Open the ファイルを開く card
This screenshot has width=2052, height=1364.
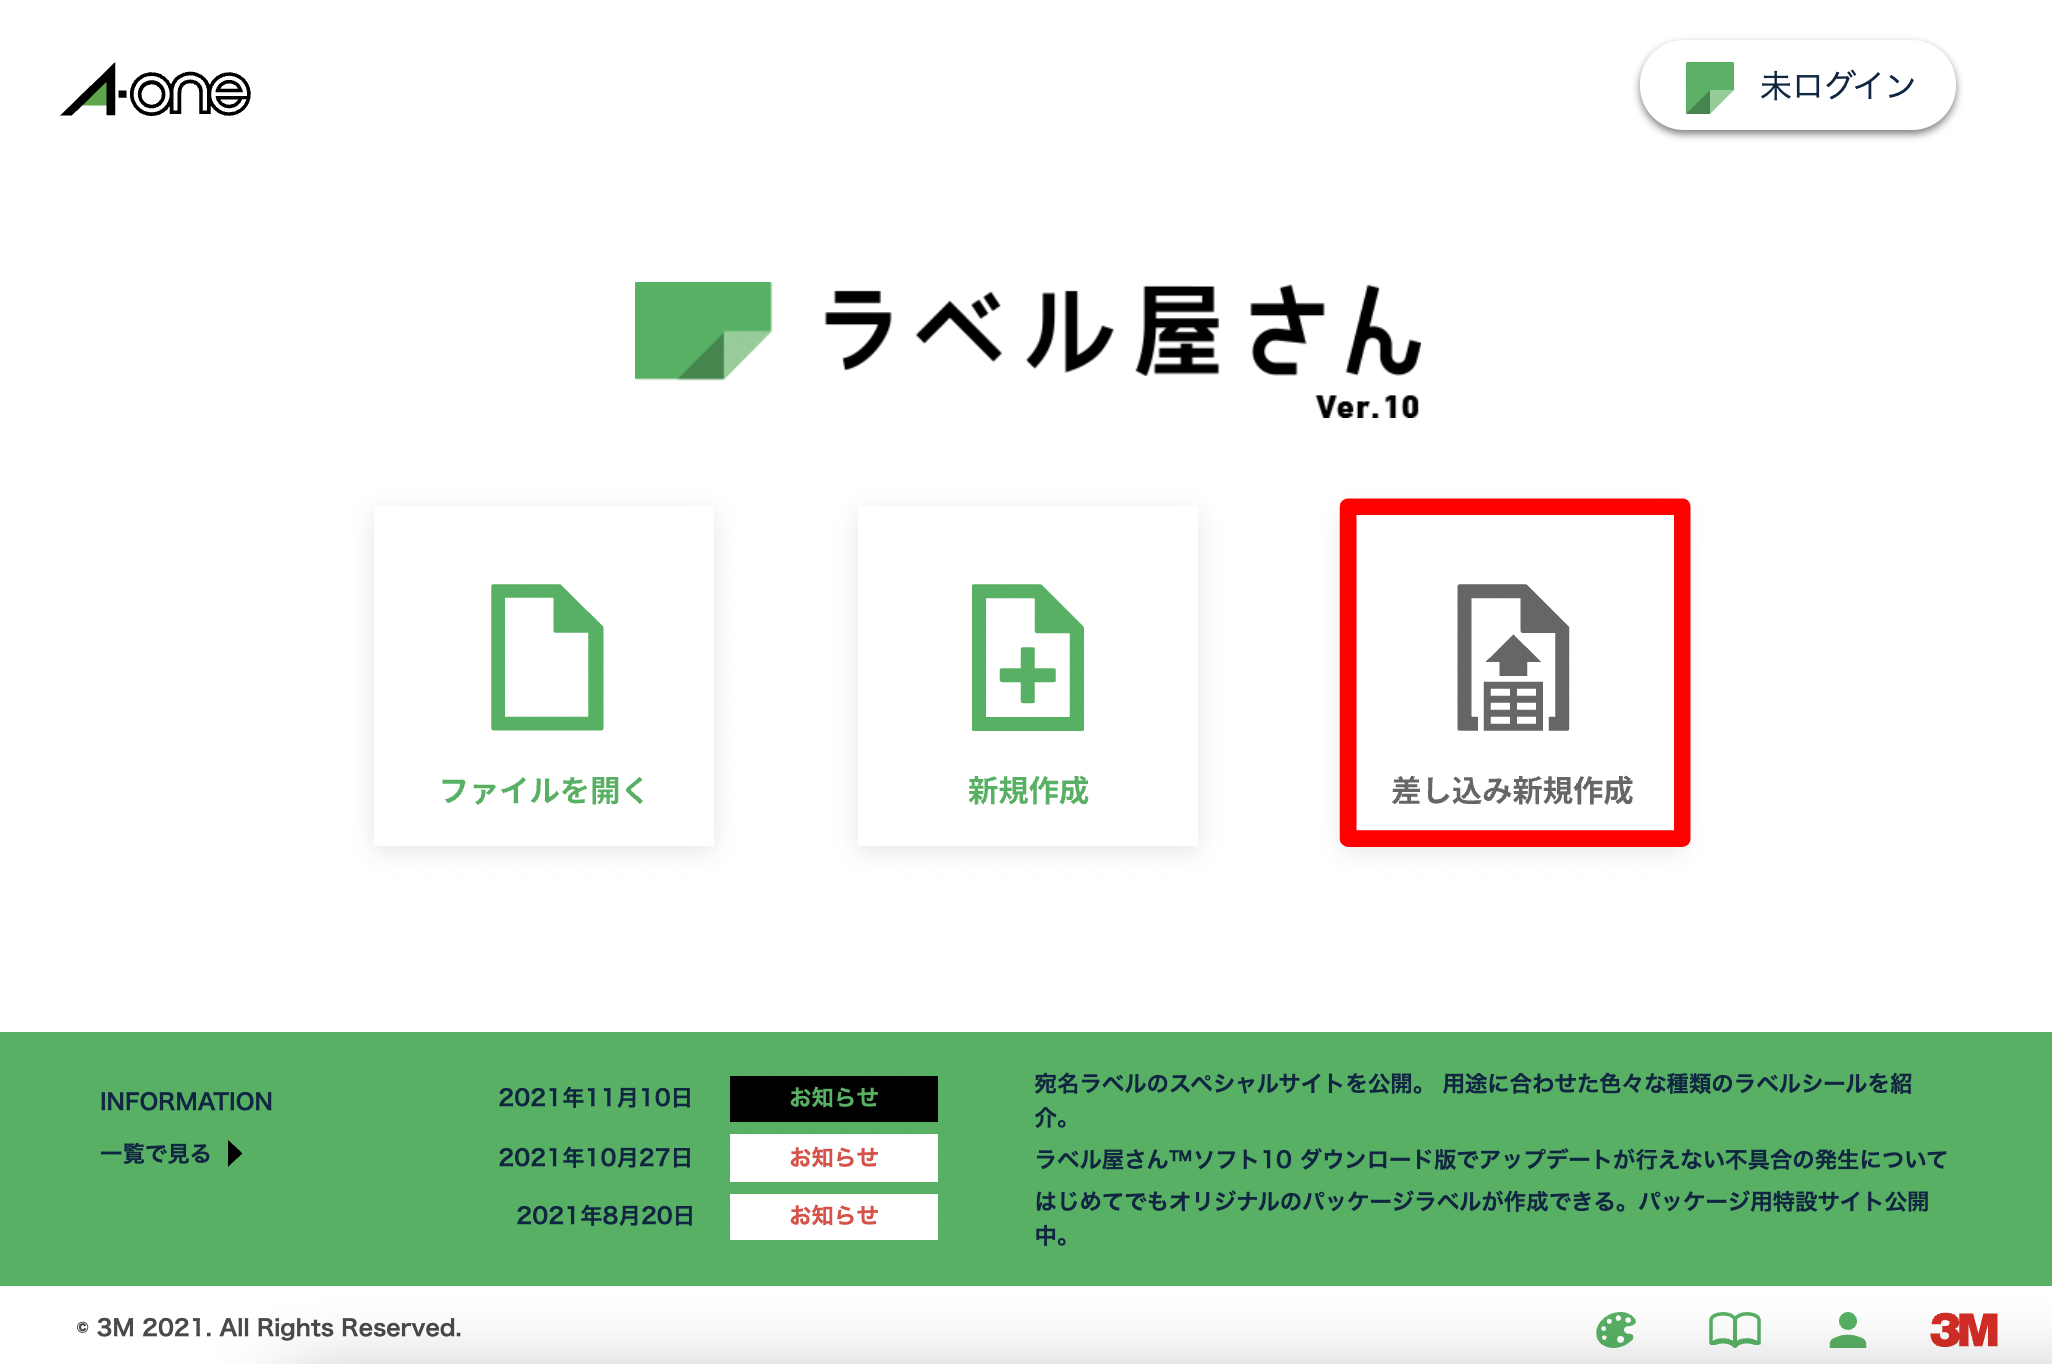coord(544,676)
